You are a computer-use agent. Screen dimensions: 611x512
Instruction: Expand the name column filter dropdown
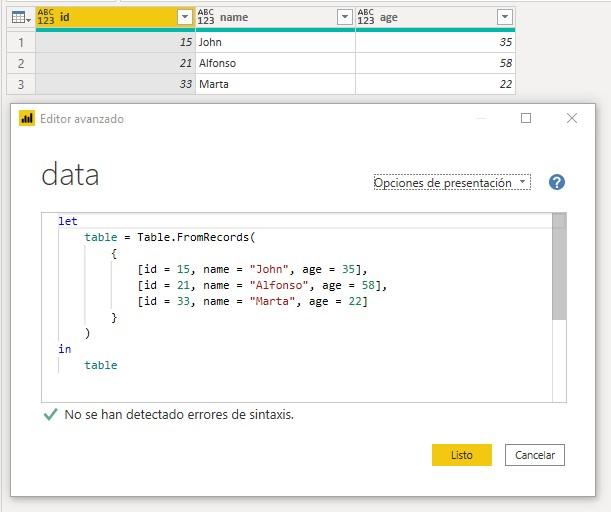pos(344,17)
